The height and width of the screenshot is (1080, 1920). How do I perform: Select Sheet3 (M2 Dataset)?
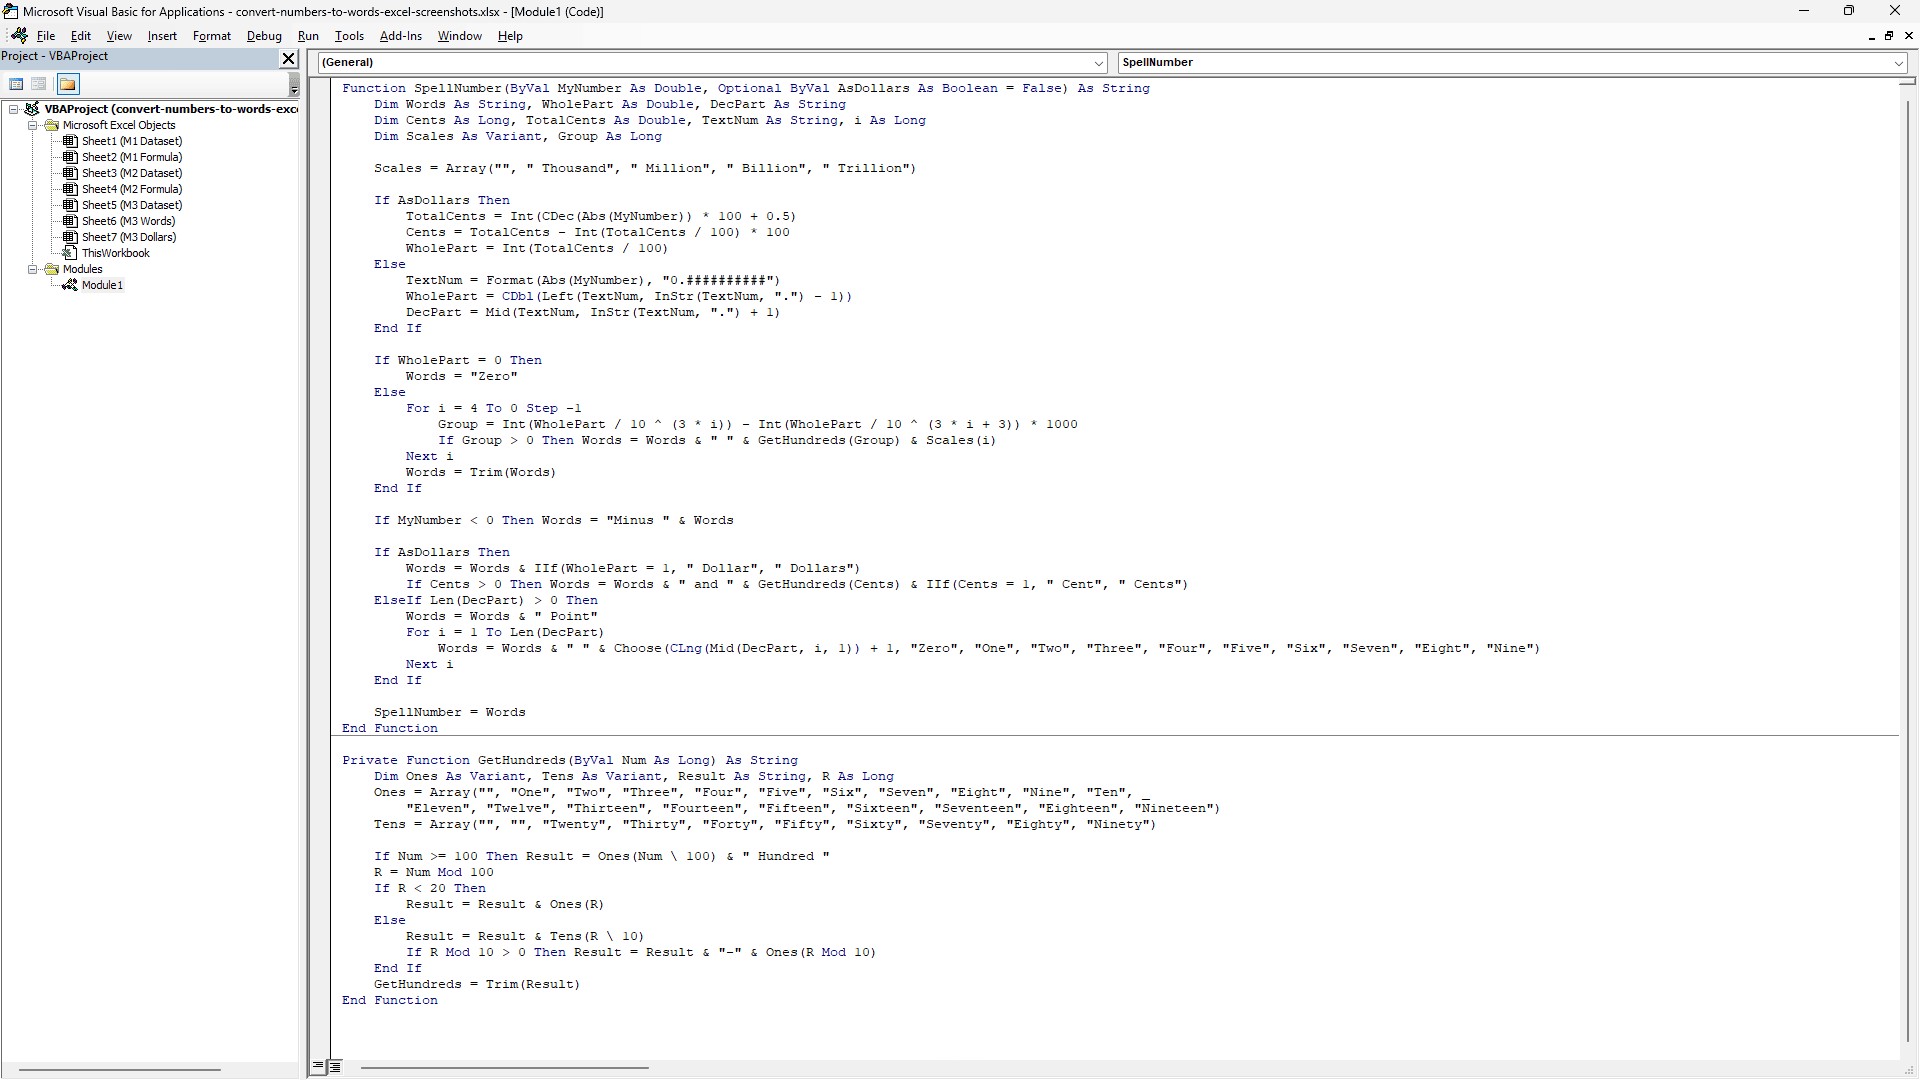coord(132,173)
